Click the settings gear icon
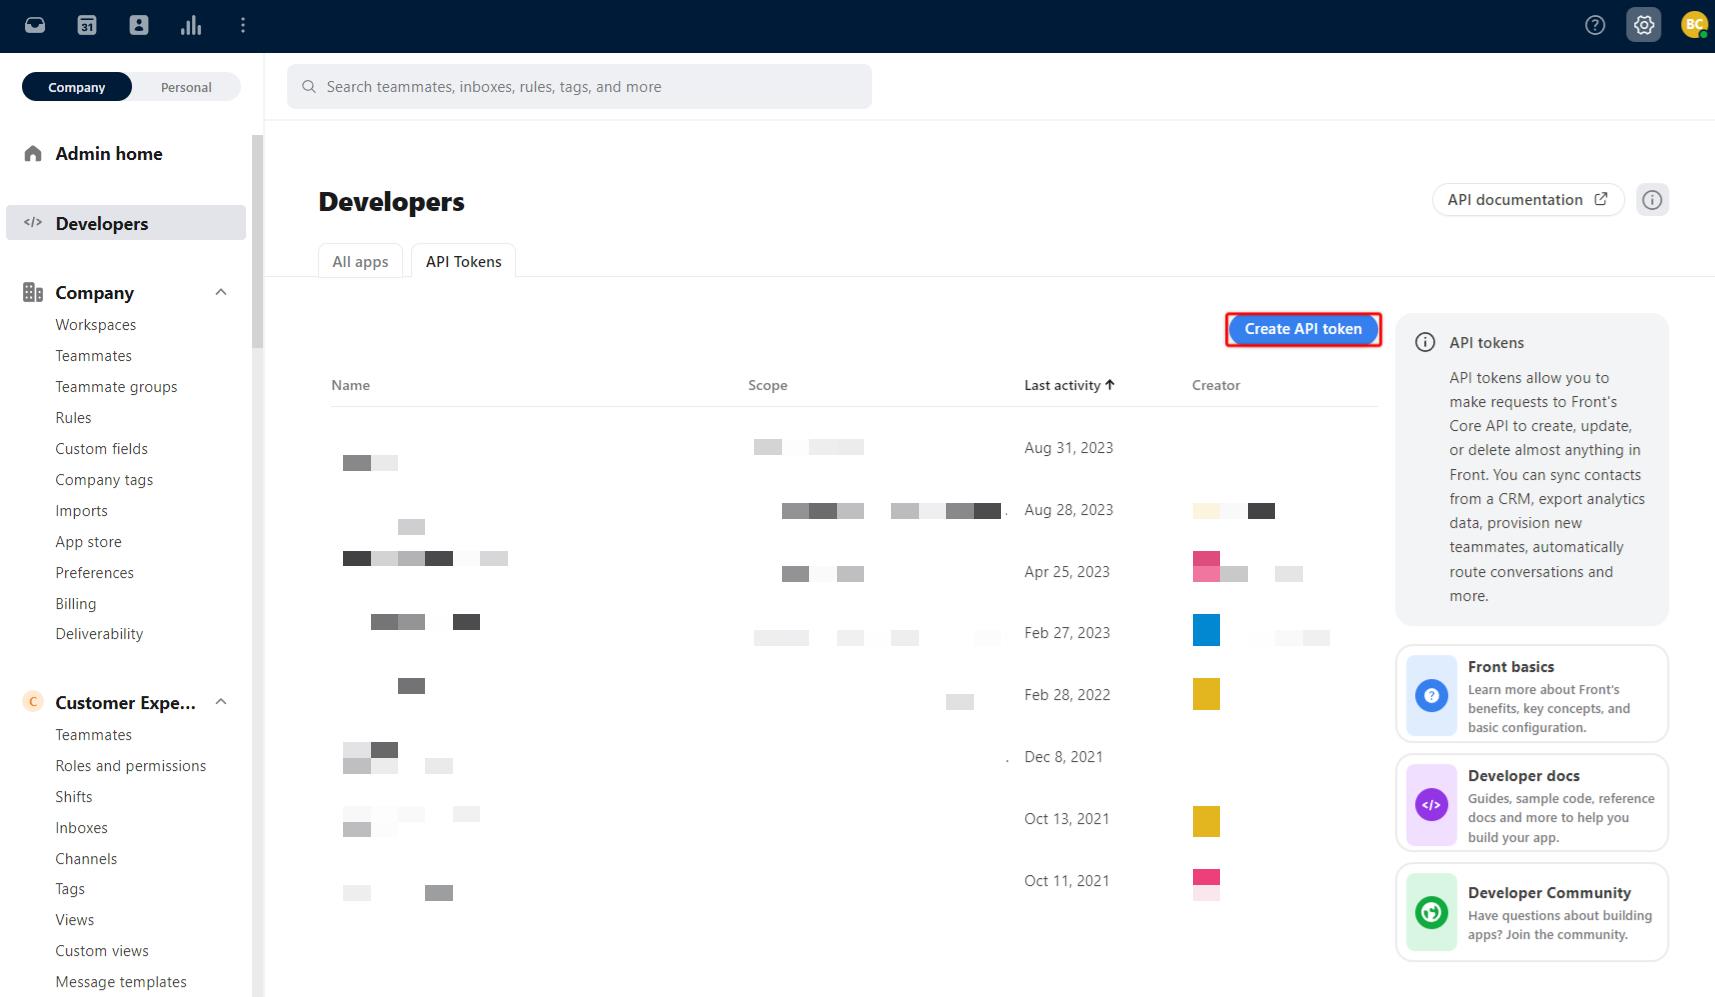Image resolution: width=1715 pixels, height=997 pixels. point(1643,25)
